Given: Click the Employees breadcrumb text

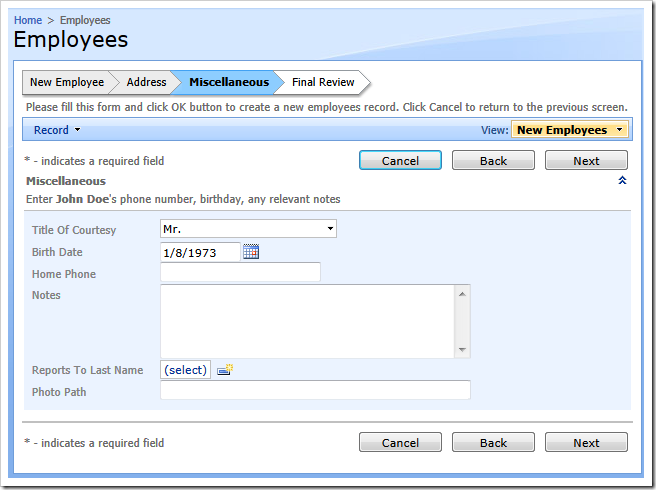Looking at the screenshot, I should (x=85, y=20).
